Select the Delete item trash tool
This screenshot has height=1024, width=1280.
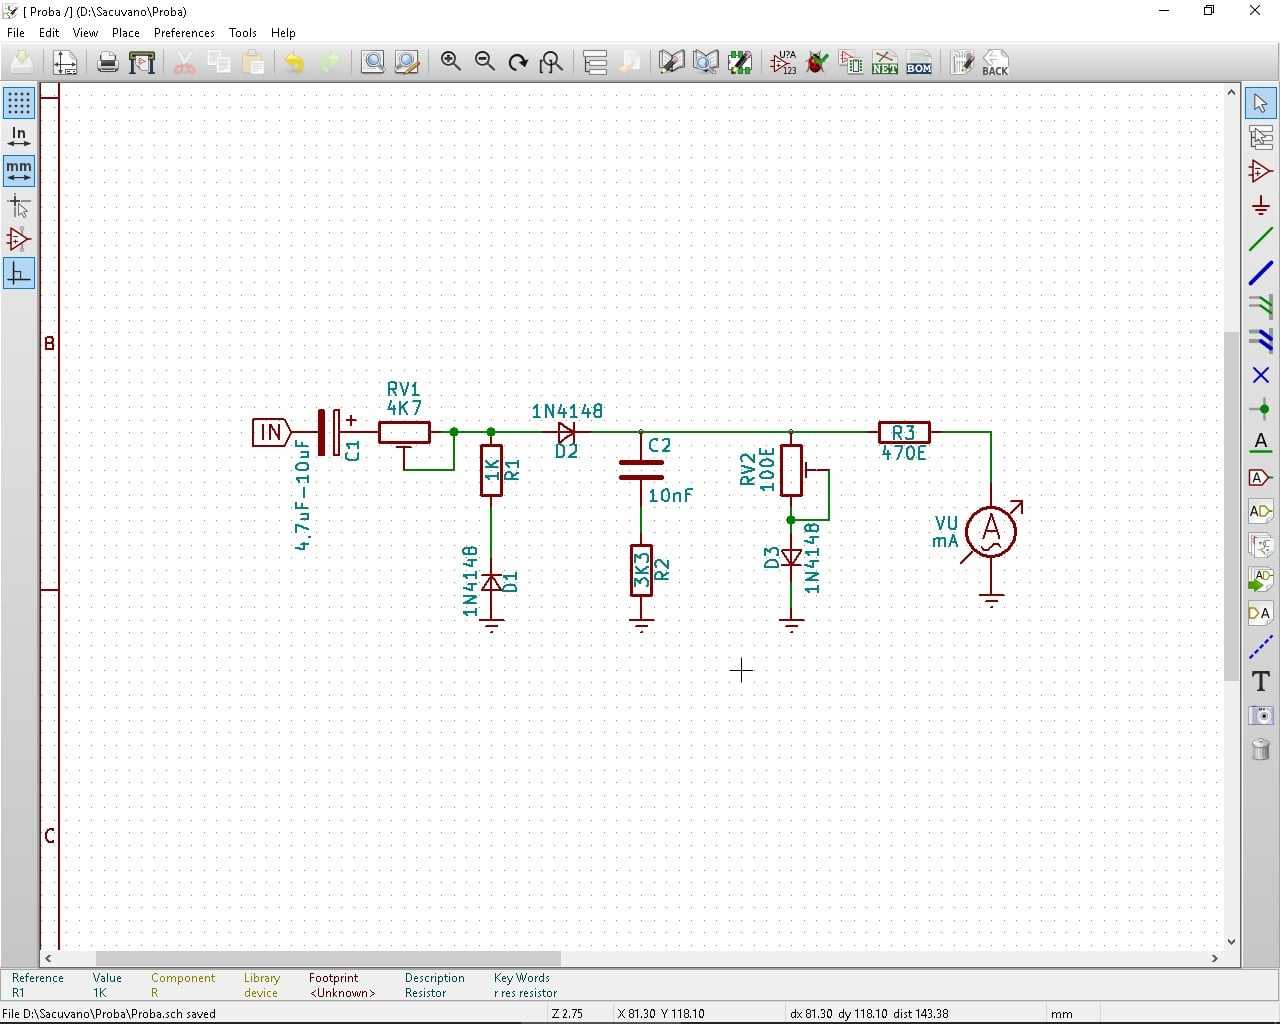click(1261, 749)
